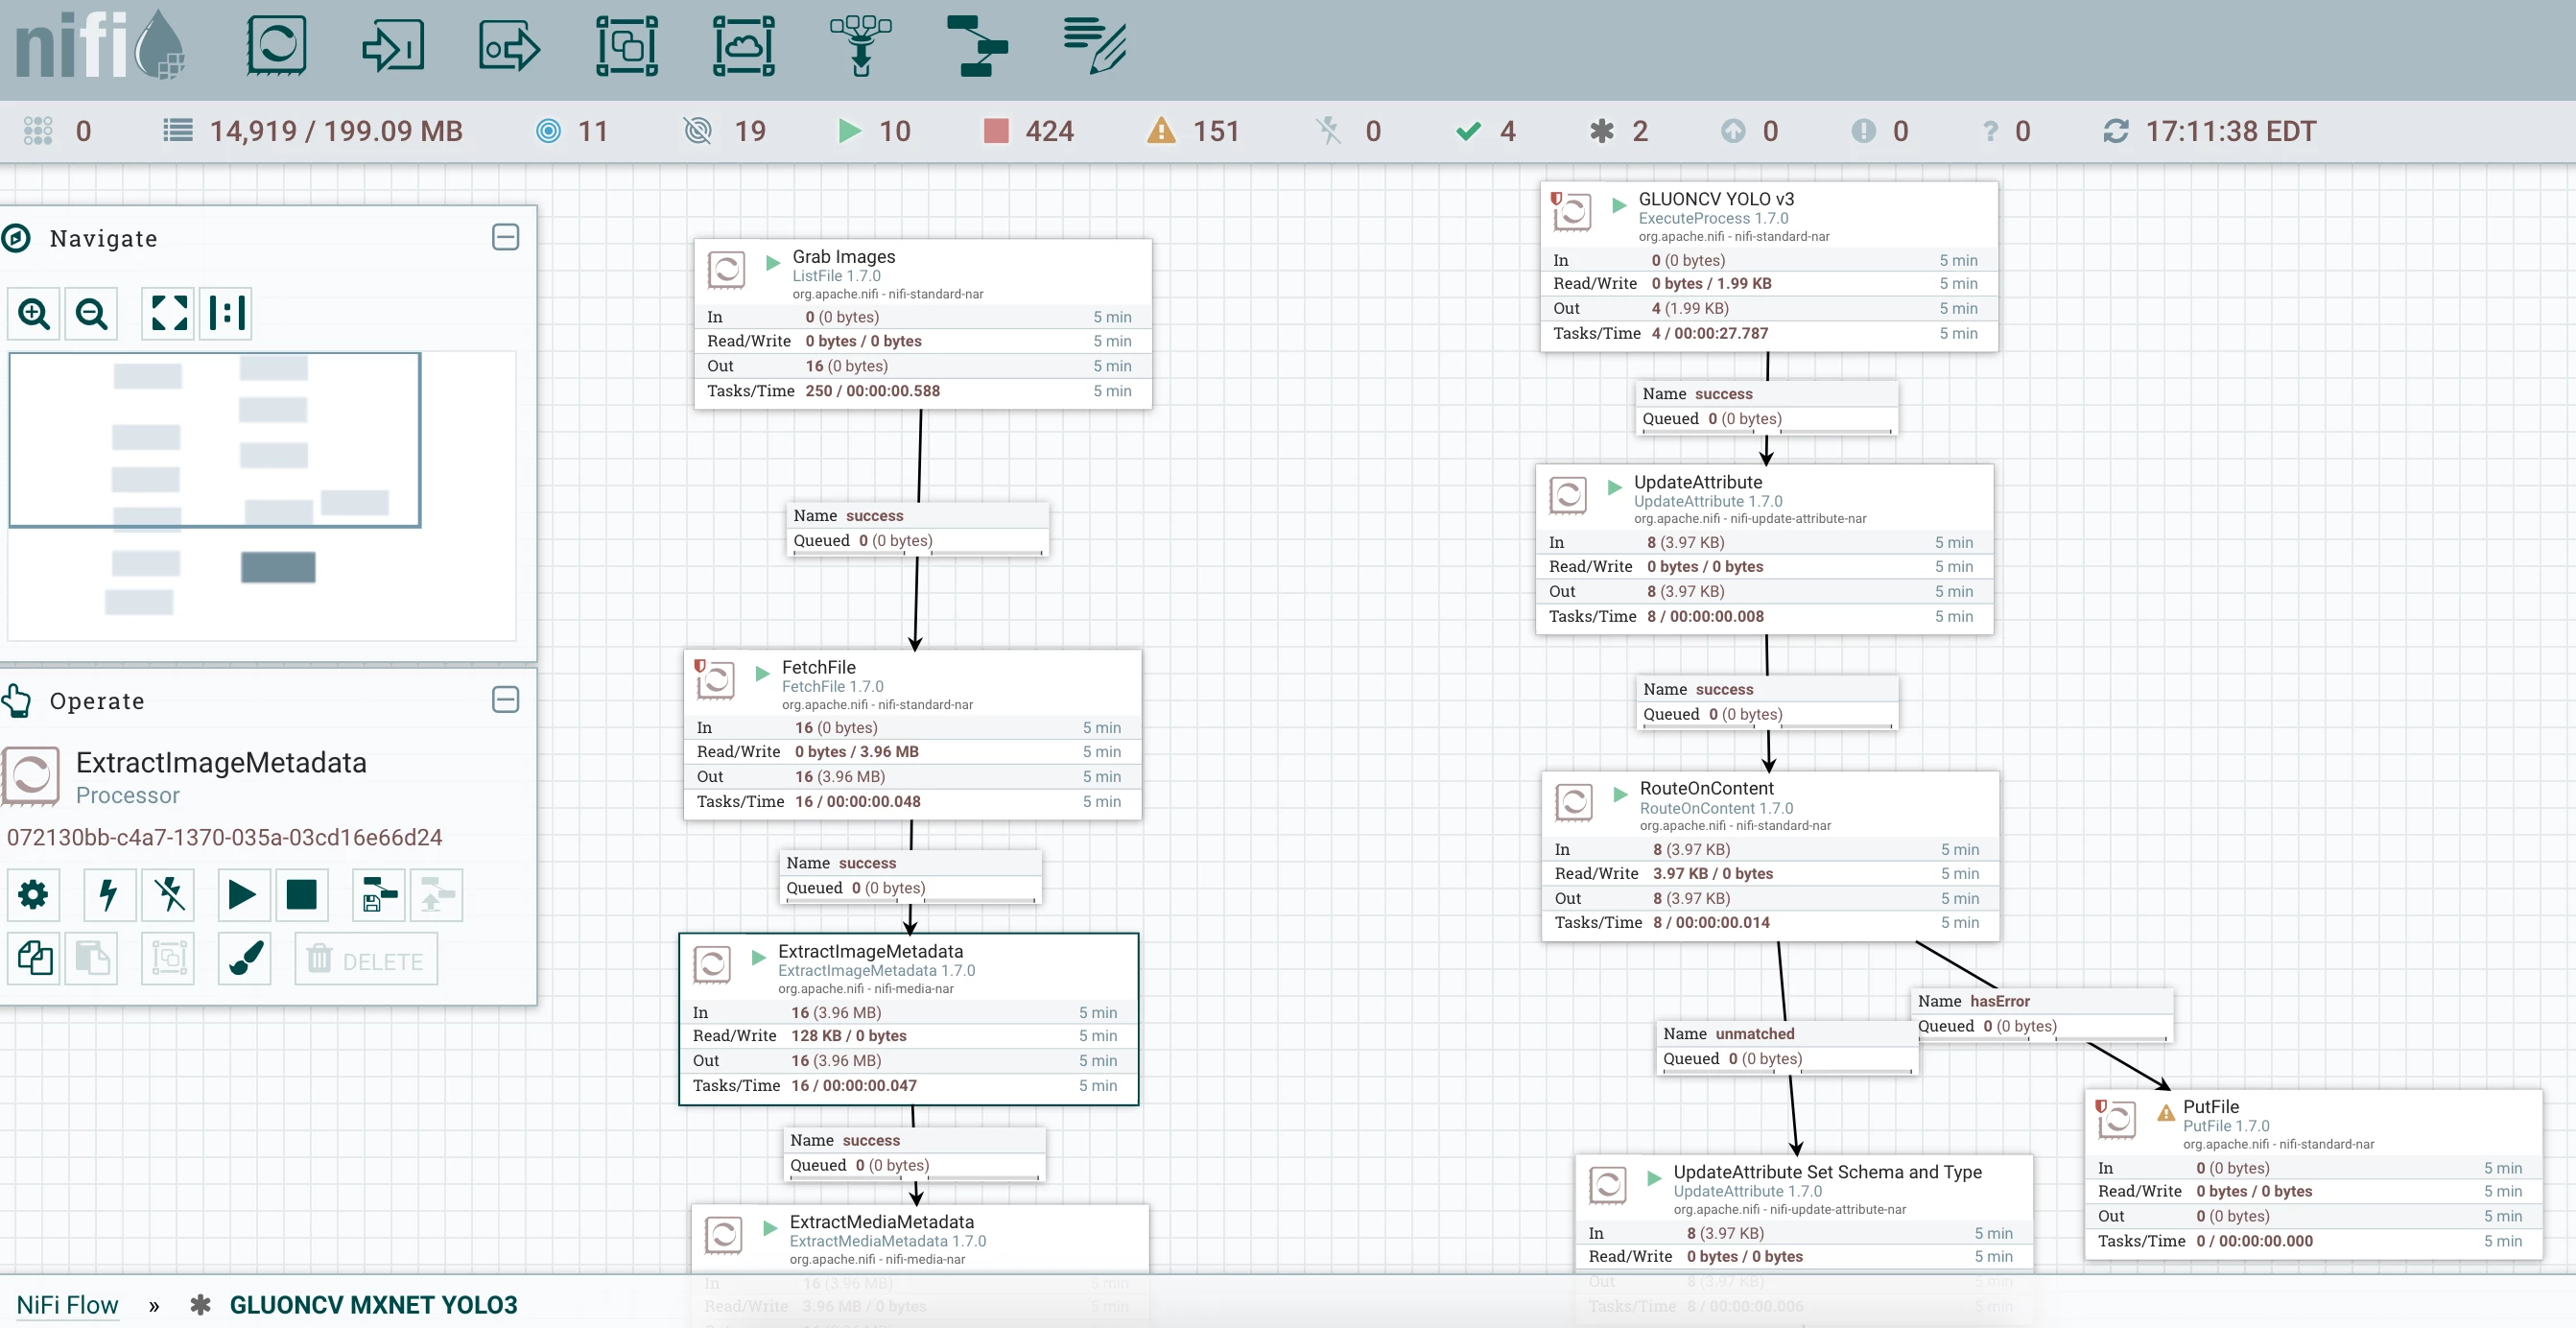Click the Copy icon in Operate panel
This screenshot has width=2576, height=1328.
34,958
